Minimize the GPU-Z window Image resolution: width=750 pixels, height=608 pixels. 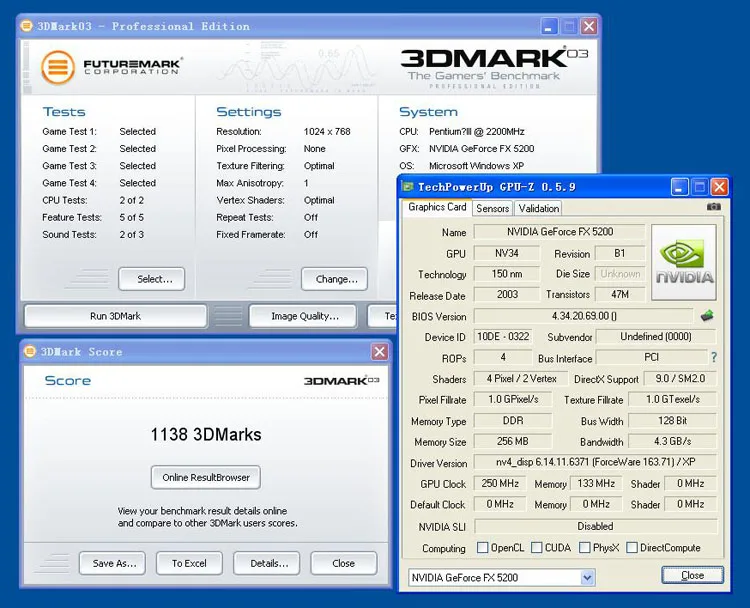(680, 187)
